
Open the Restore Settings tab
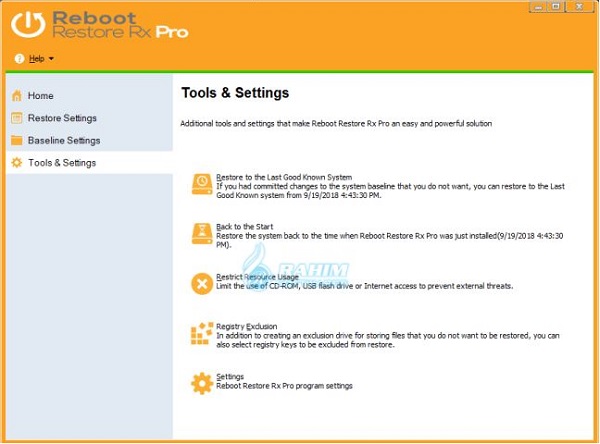(x=90, y=118)
